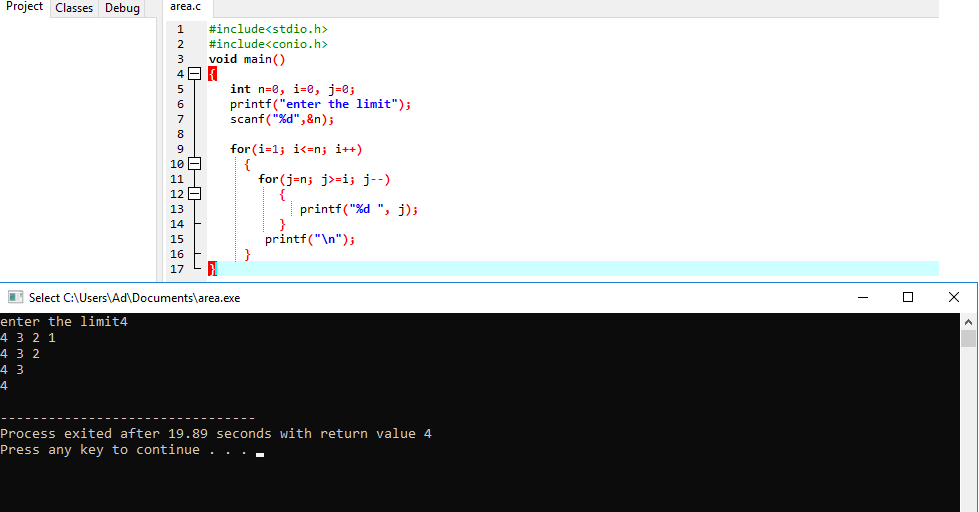
Task: Click the red opening brace on line 4
Action: coord(212,74)
